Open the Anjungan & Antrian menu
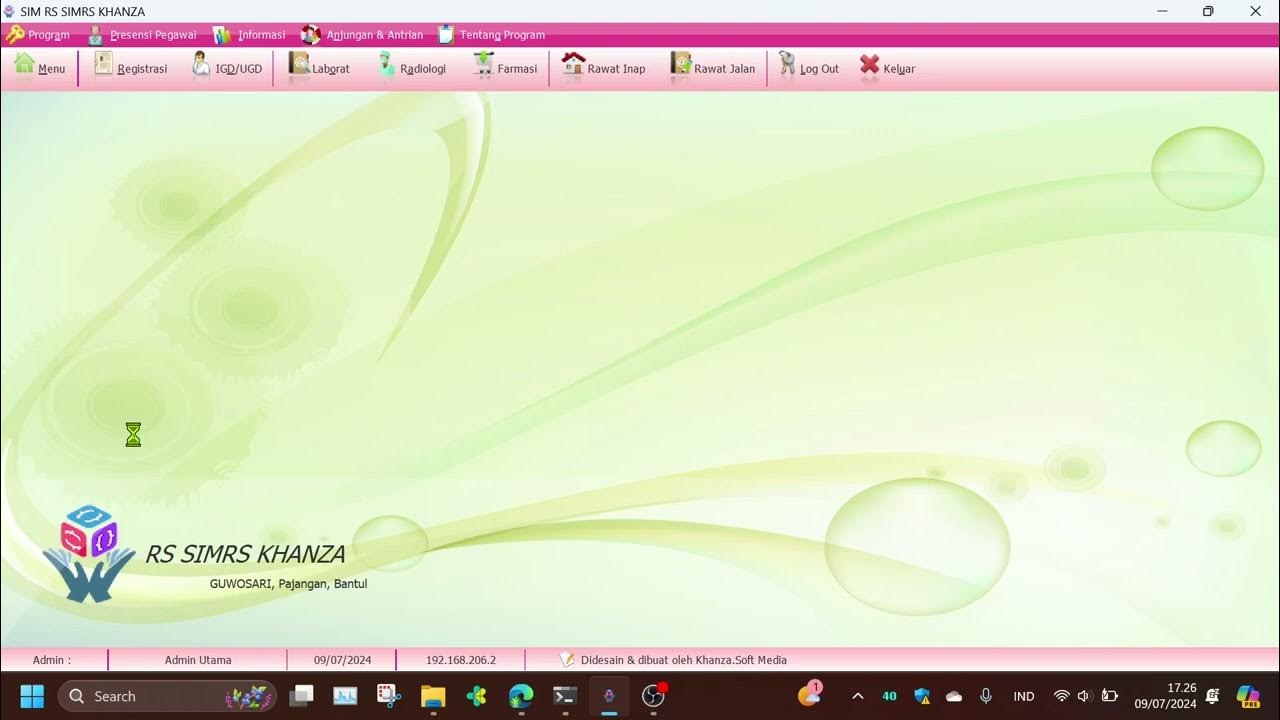The height and width of the screenshot is (720, 1280). click(363, 35)
